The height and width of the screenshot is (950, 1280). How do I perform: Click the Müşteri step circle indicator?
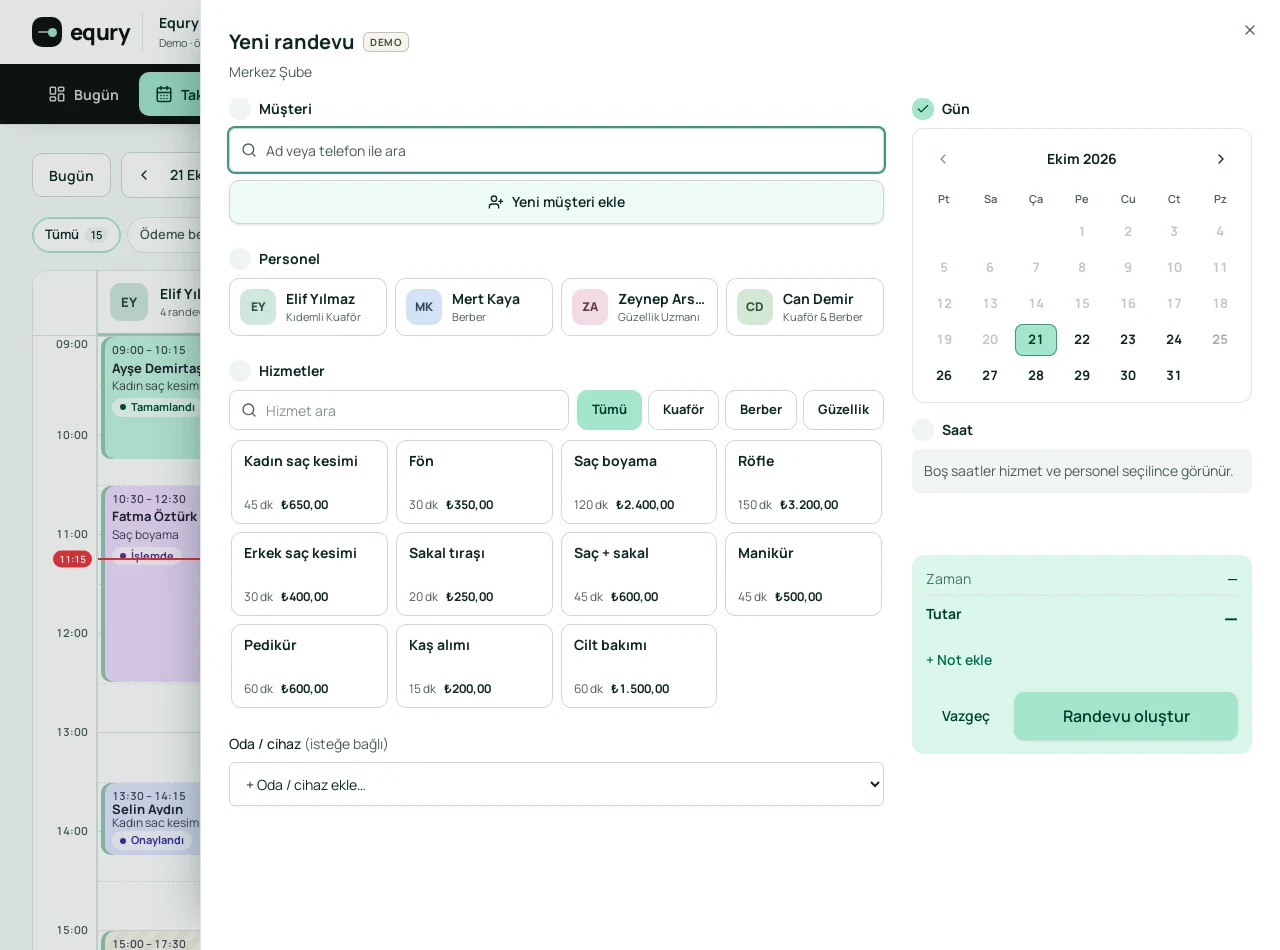tap(240, 109)
